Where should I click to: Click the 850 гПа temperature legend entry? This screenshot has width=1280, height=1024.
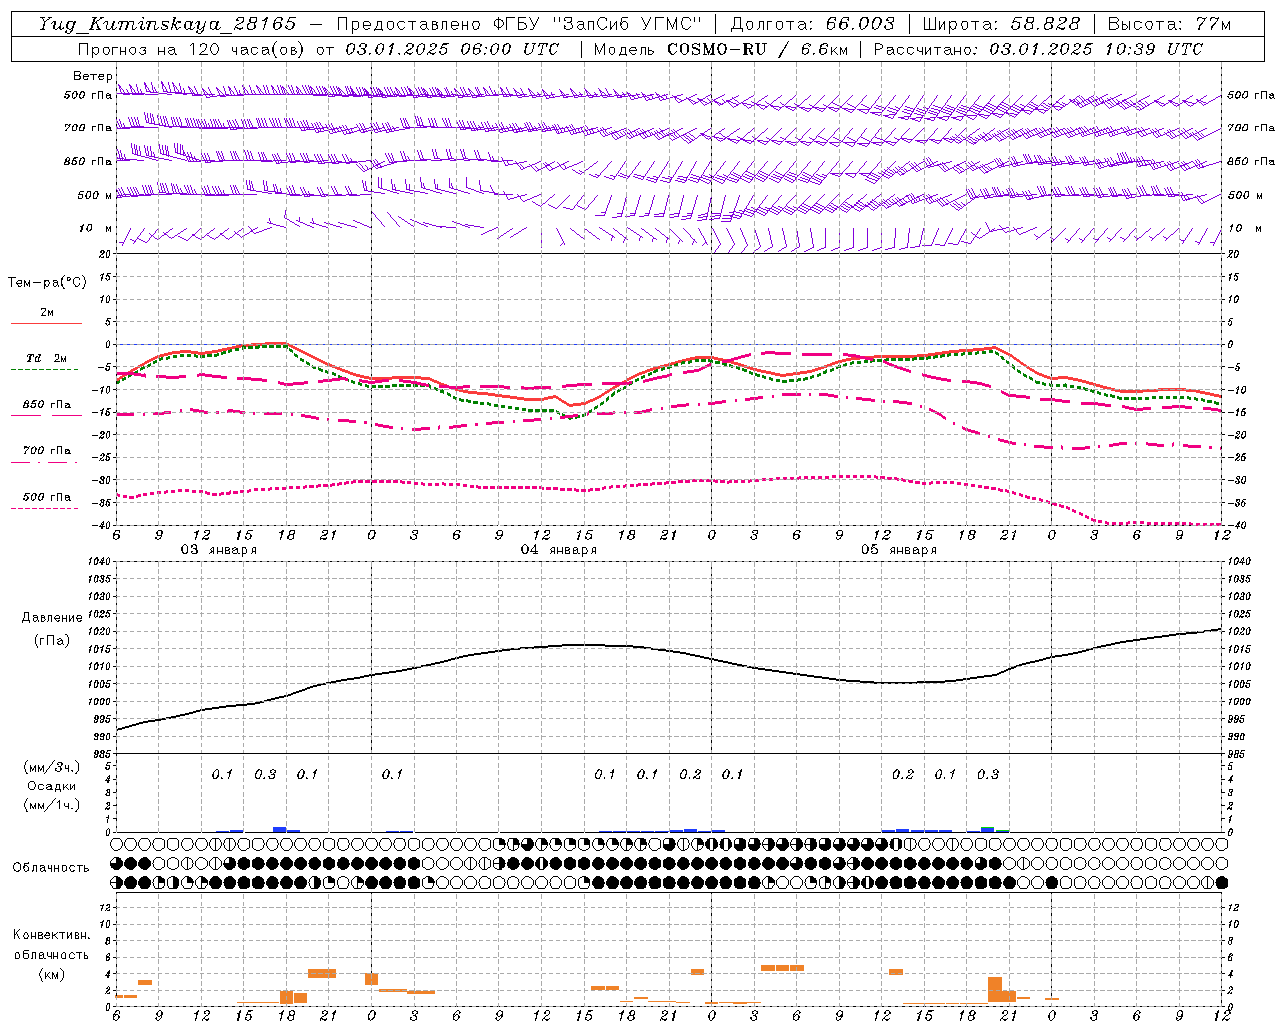pyautogui.click(x=46, y=405)
